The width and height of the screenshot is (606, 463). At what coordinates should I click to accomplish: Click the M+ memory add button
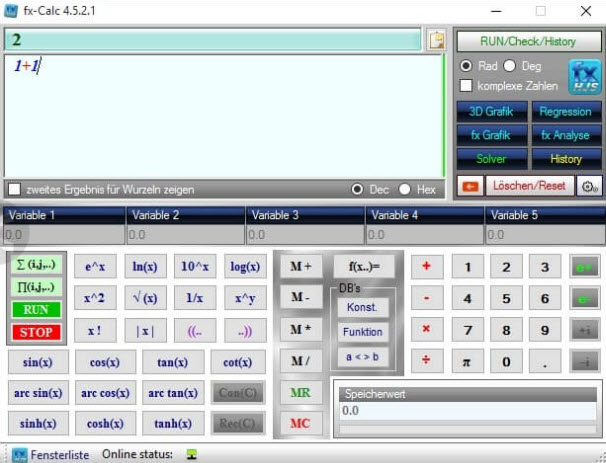click(301, 266)
